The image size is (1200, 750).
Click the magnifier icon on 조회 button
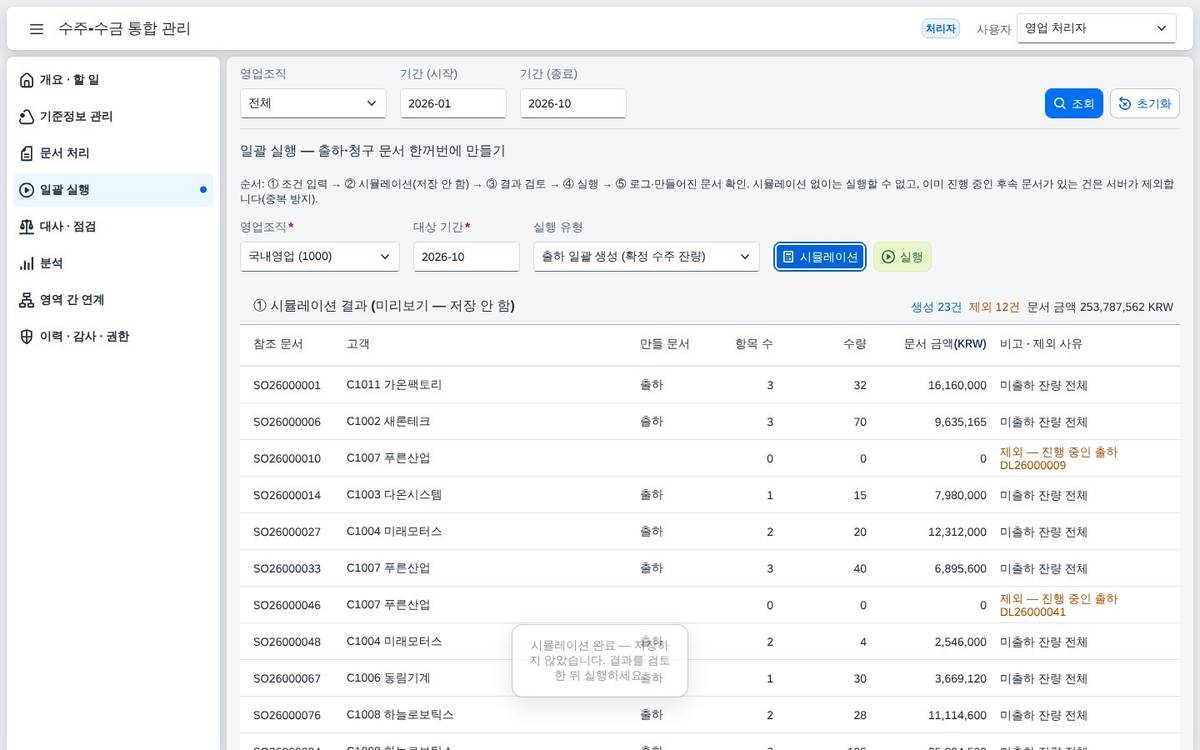click(1060, 104)
